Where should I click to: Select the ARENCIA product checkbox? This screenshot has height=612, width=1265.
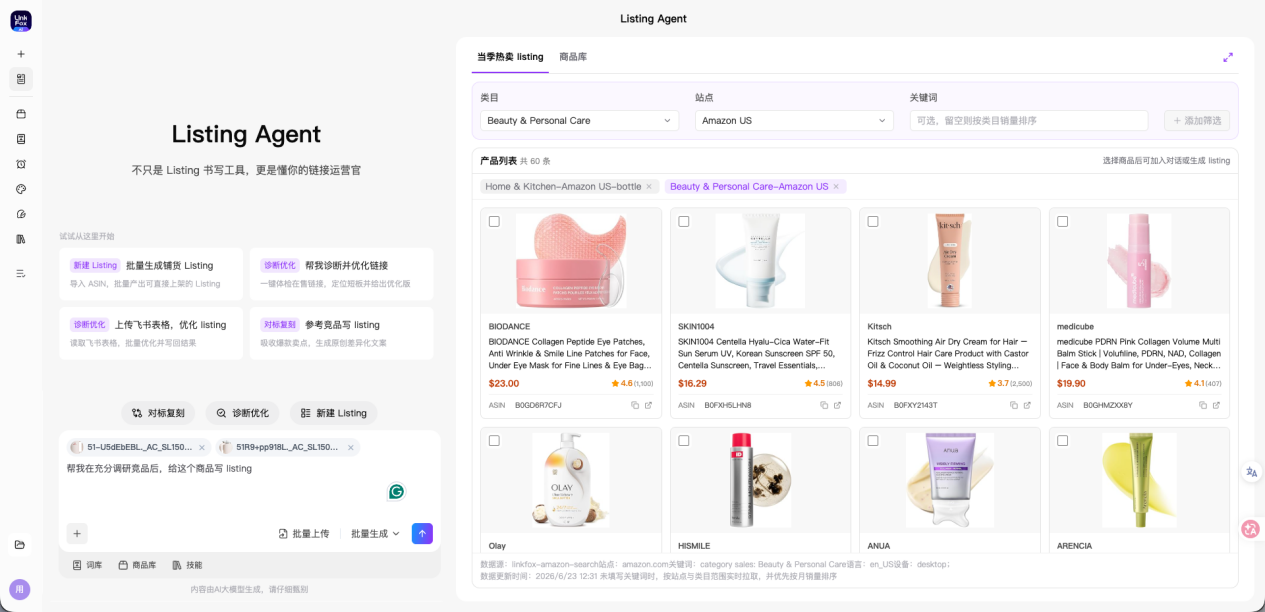click(1062, 440)
